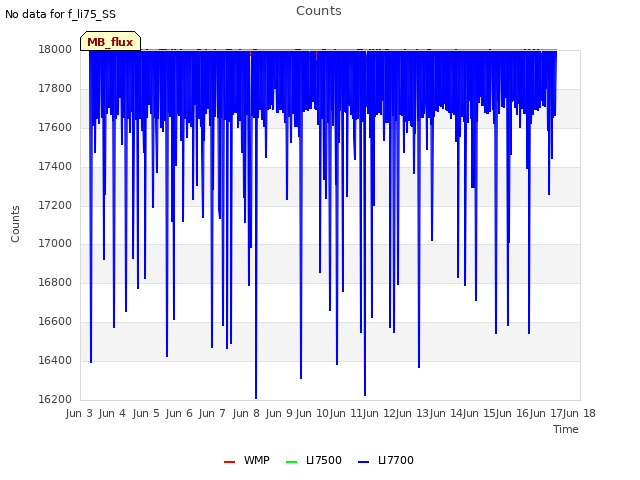Select the MB_flux annotation label
This screenshot has width=640, height=480.
(x=110, y=42)
